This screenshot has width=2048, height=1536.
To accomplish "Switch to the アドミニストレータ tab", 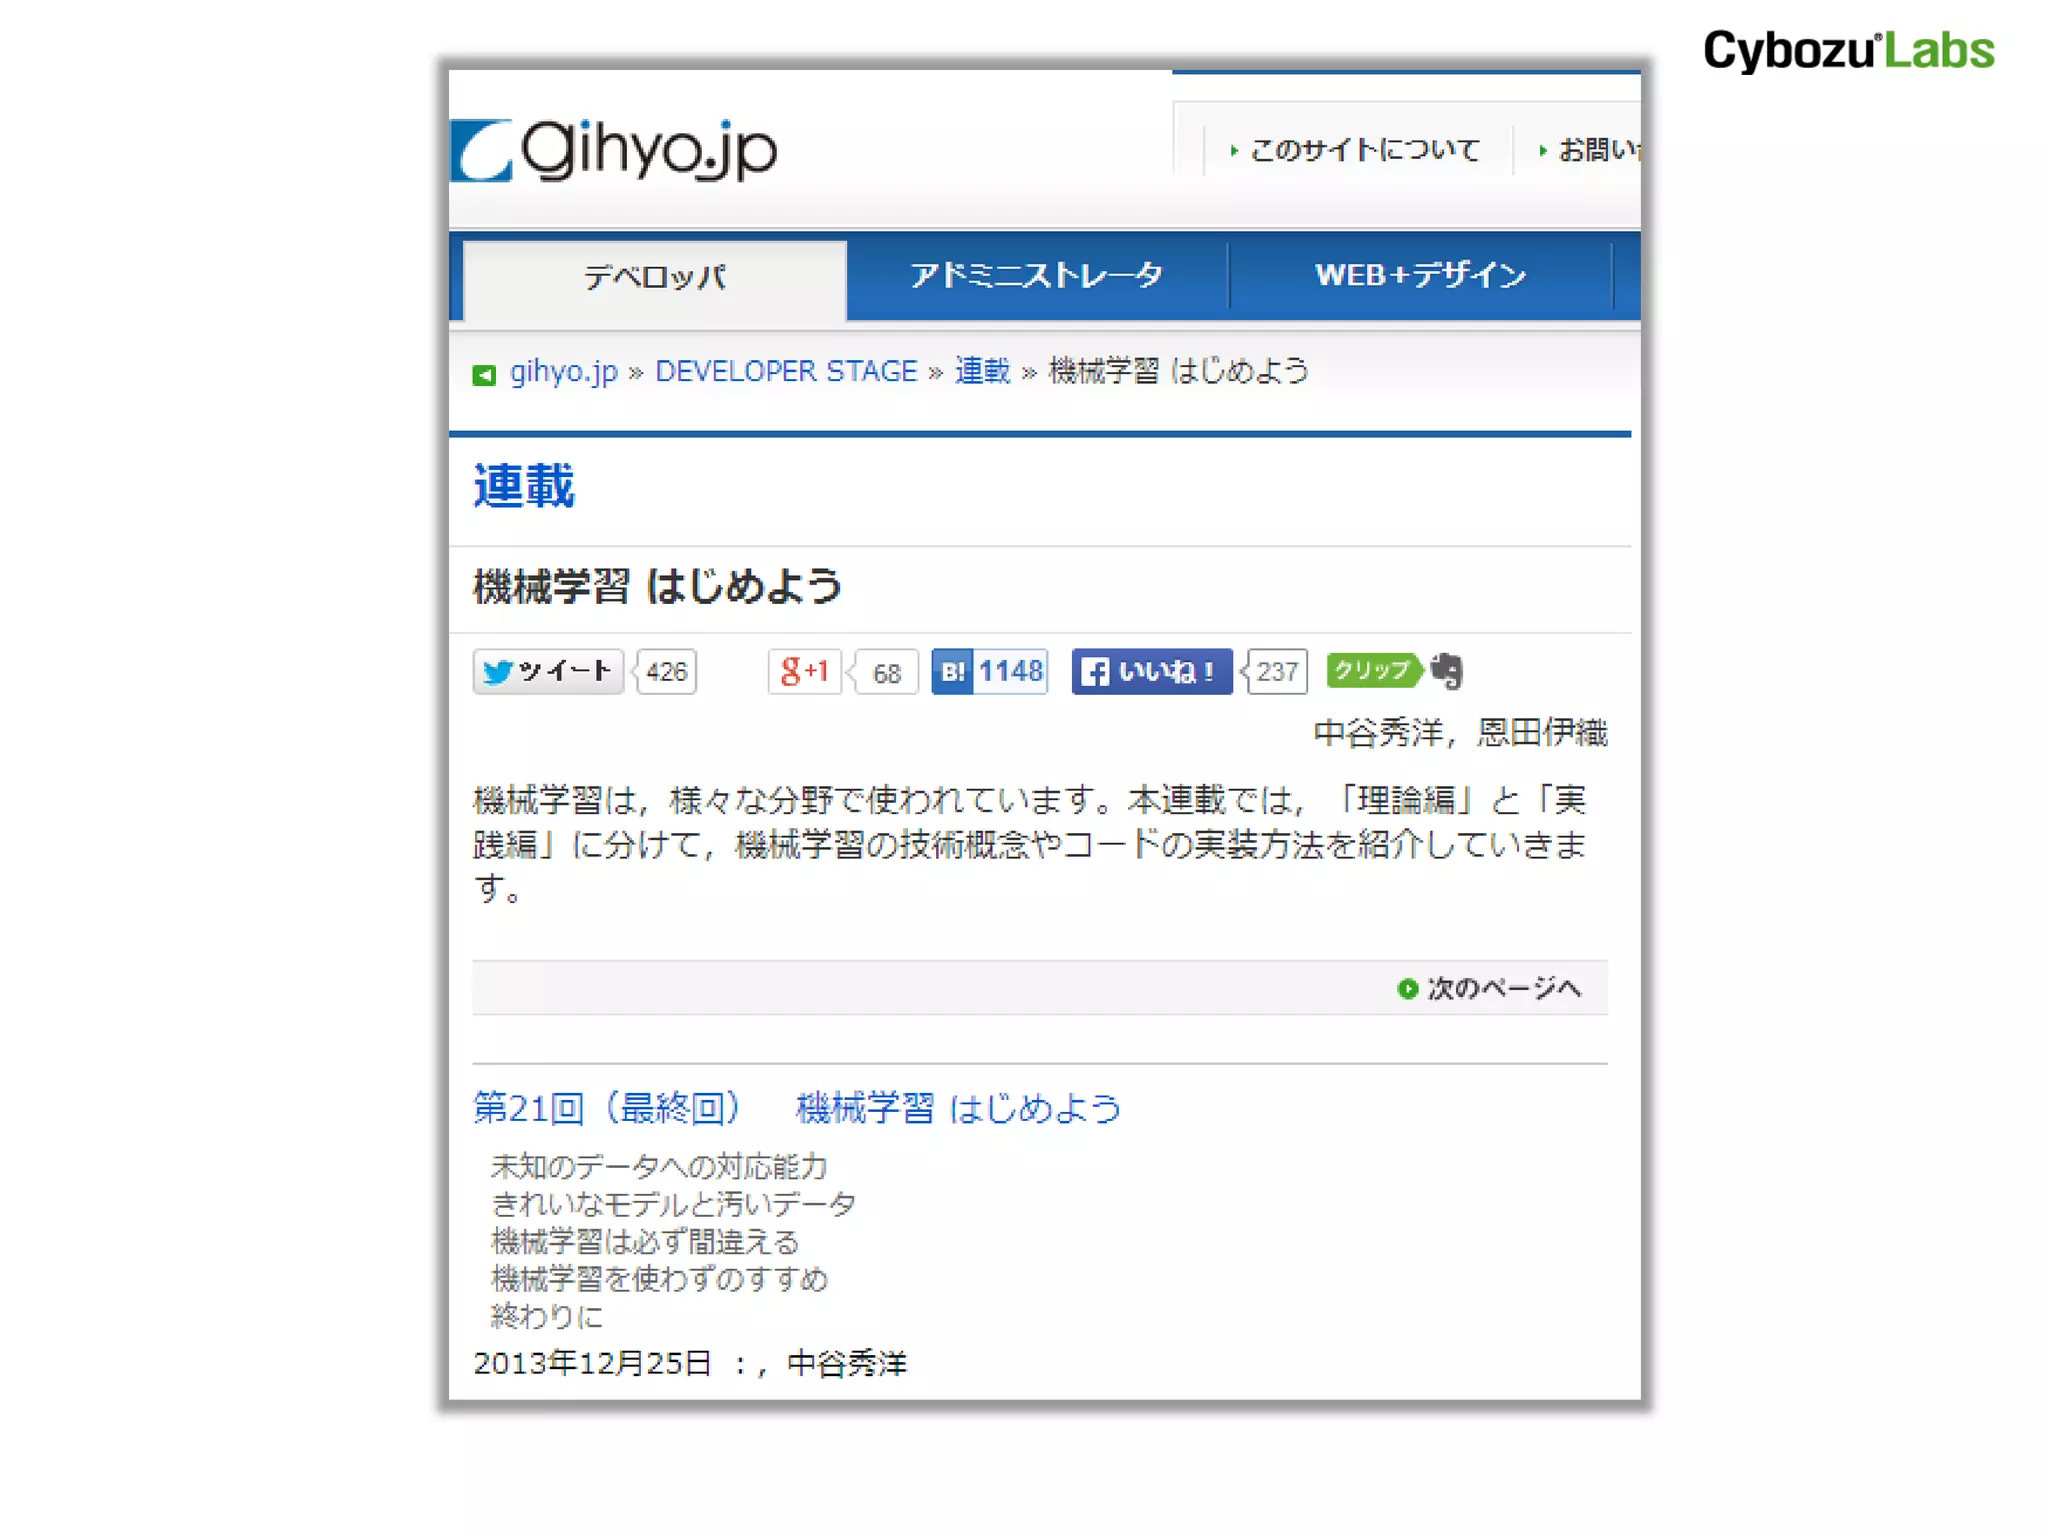I will click(x=1036, y=275).
